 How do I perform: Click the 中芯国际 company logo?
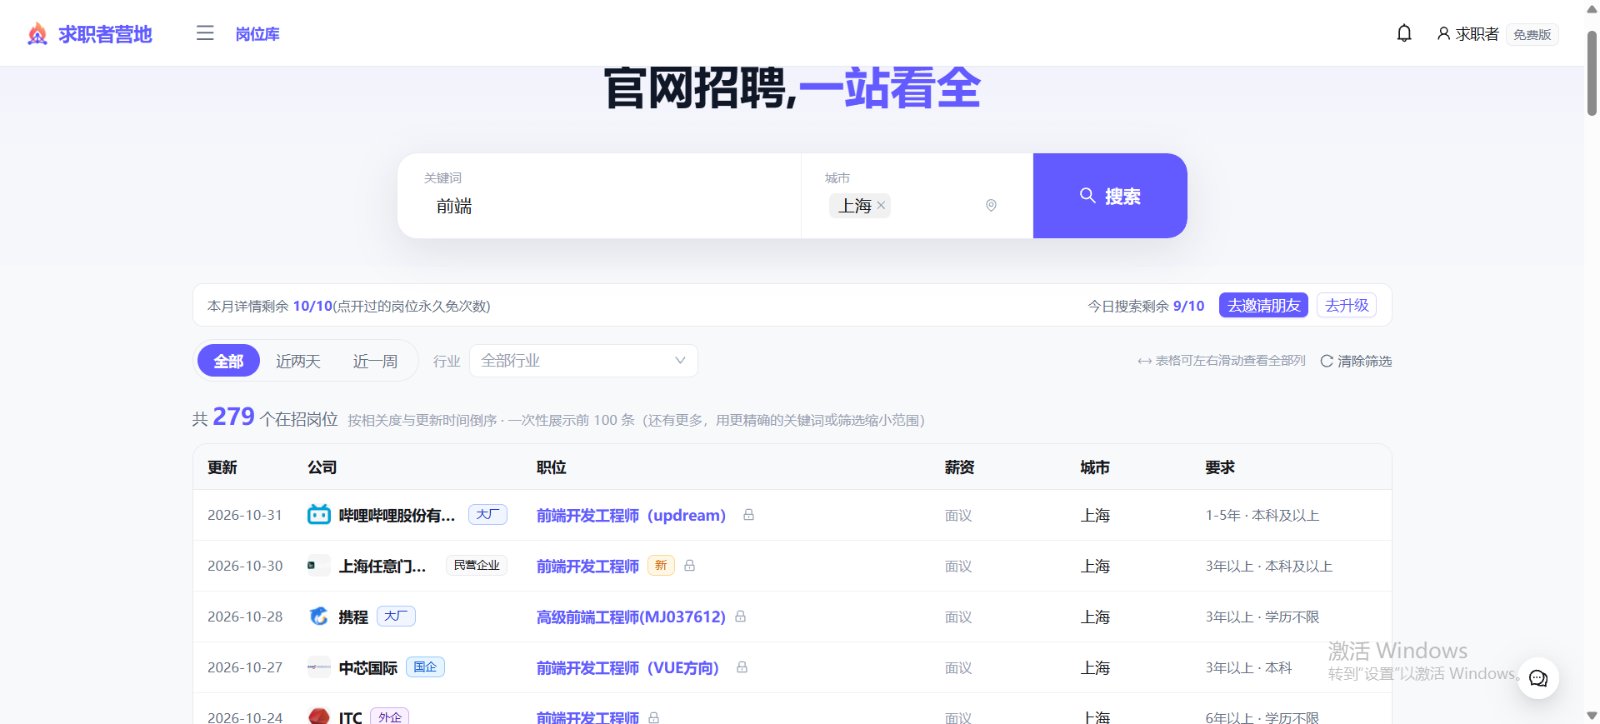[x=319, y=667]
